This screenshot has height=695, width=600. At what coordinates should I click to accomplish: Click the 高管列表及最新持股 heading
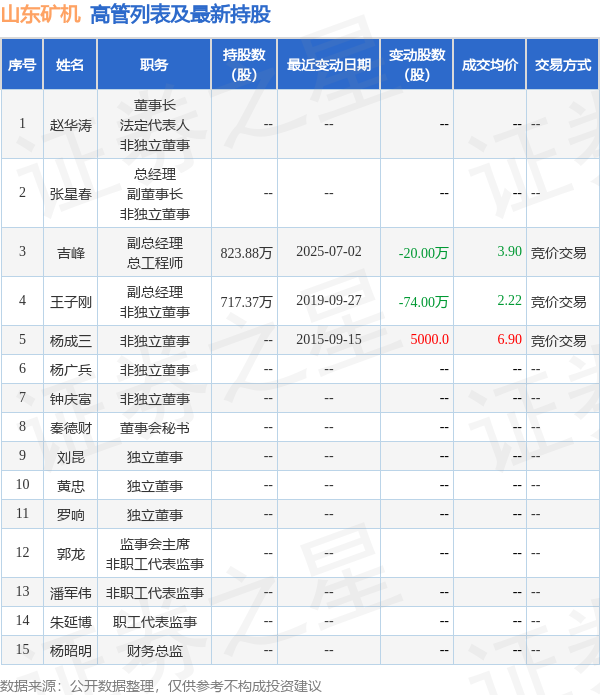click(180, 15)
